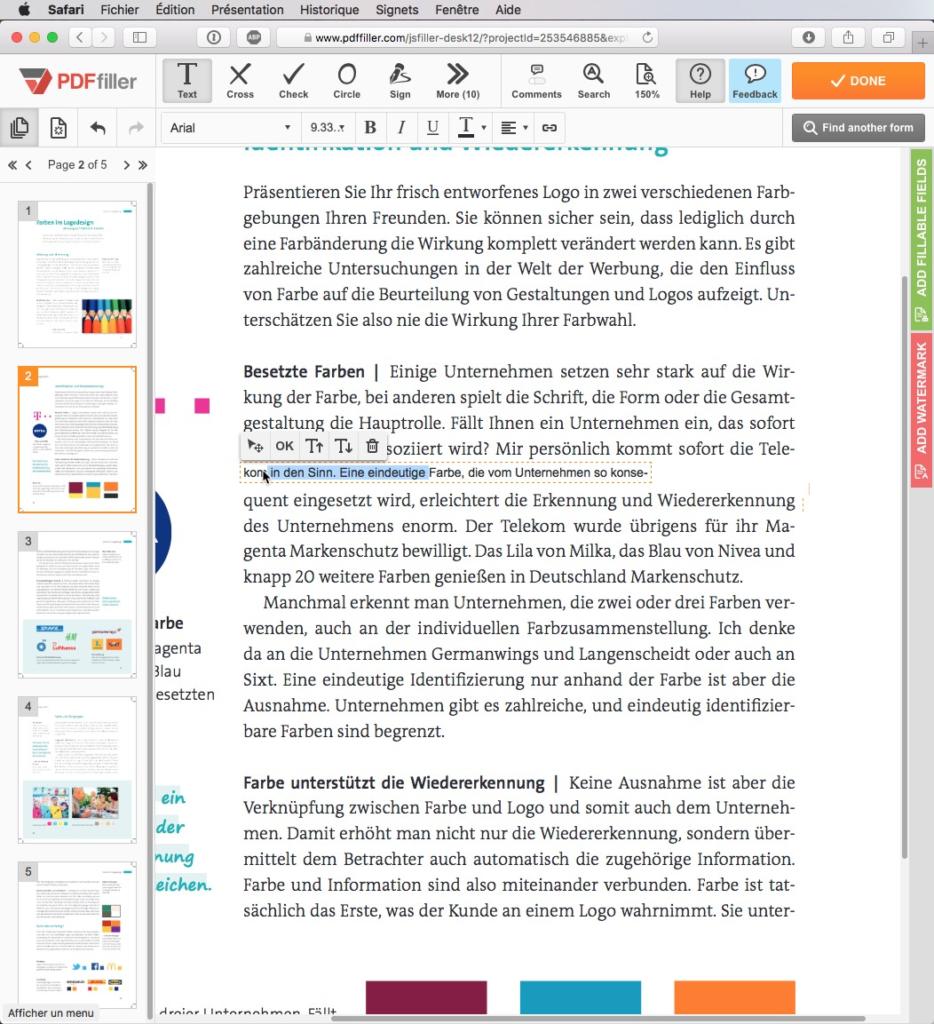
Task: Click the text color T button
Action: (466, 127)
